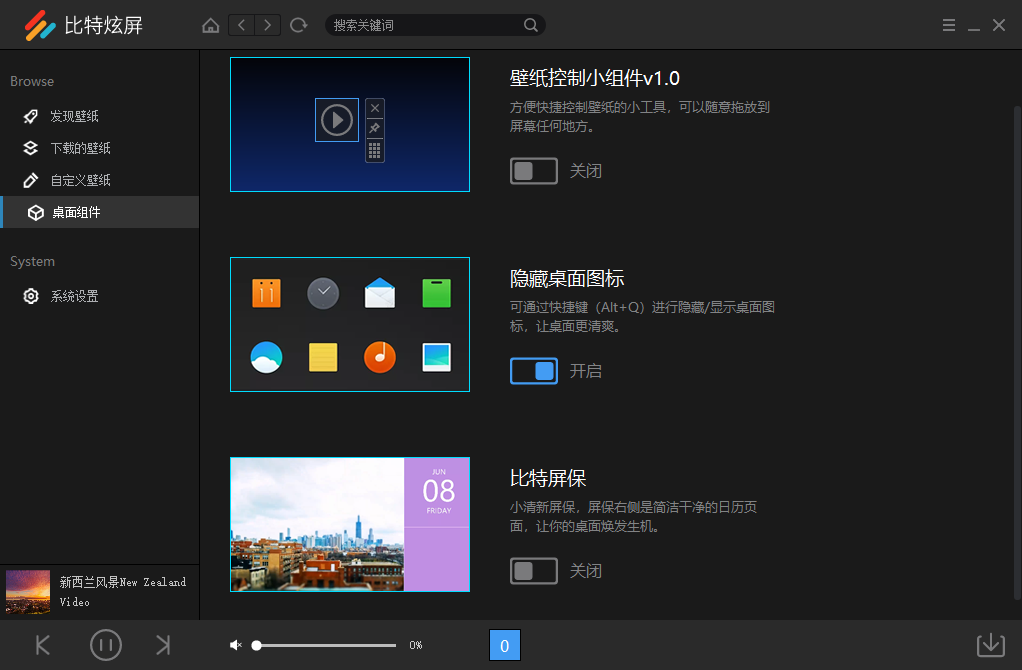Click the 比特炫屏 logo icon
Screen dimensions: 1022x670
tap(40, 25)
